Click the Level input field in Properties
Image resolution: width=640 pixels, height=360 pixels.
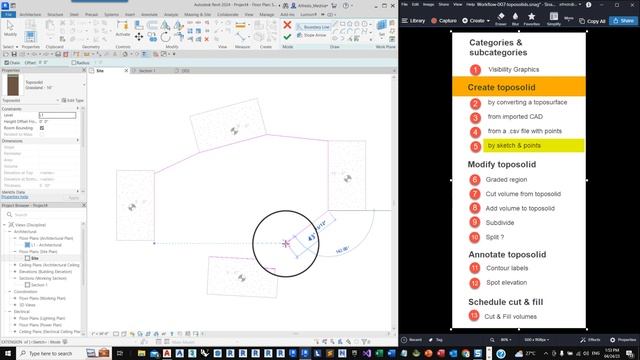[x=58, y=115]
